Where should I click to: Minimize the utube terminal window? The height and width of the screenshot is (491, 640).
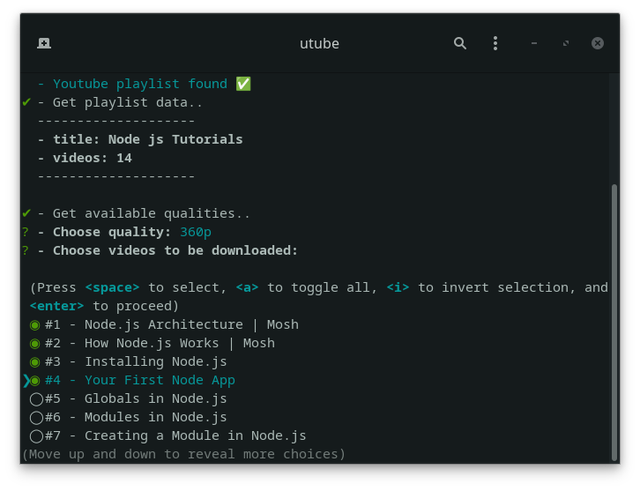534,43
